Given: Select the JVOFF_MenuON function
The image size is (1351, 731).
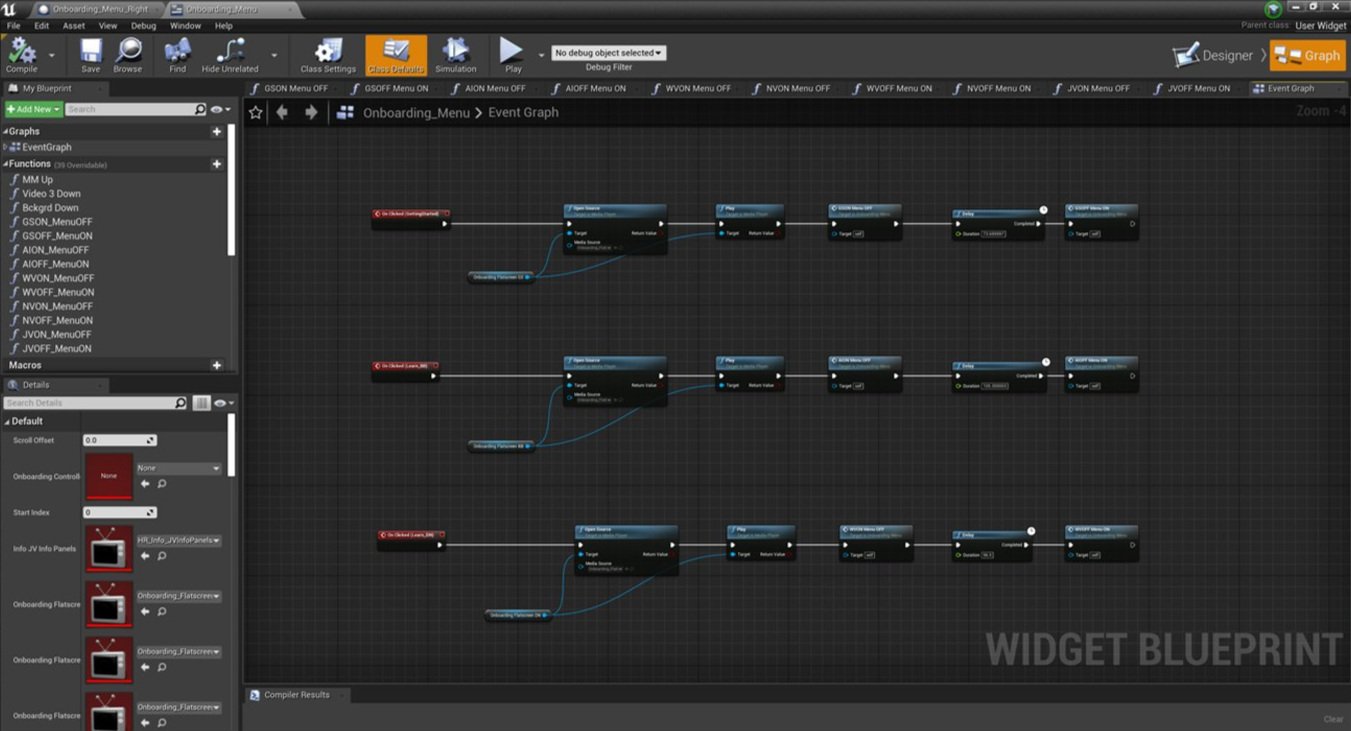Looking at the screenshot, I should pos(57,349).
